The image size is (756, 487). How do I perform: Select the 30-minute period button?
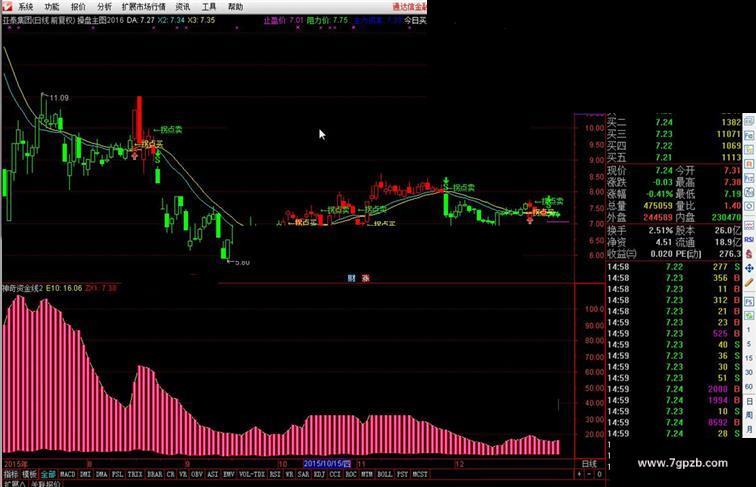pyautogui.click(x=749, y=373)
